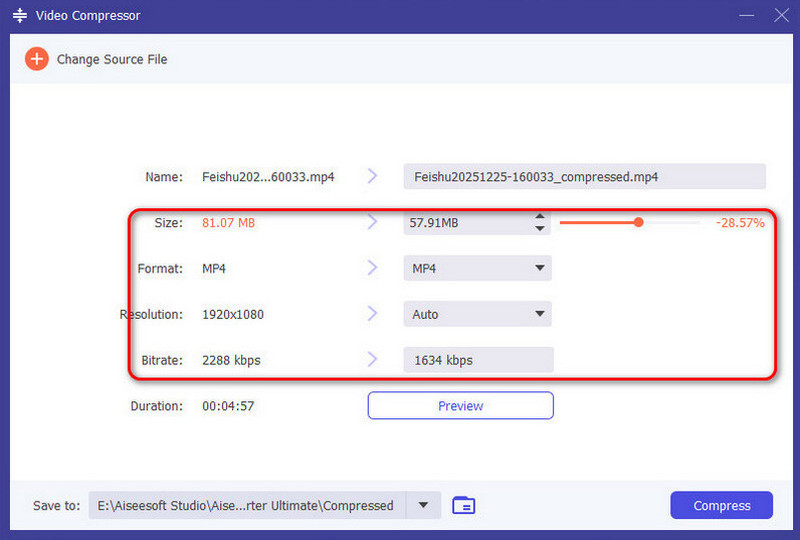Viewport: 800px width, 540px height.
Task: Click the output file name field
Action: pyautogui.click(x=584, y=177)
